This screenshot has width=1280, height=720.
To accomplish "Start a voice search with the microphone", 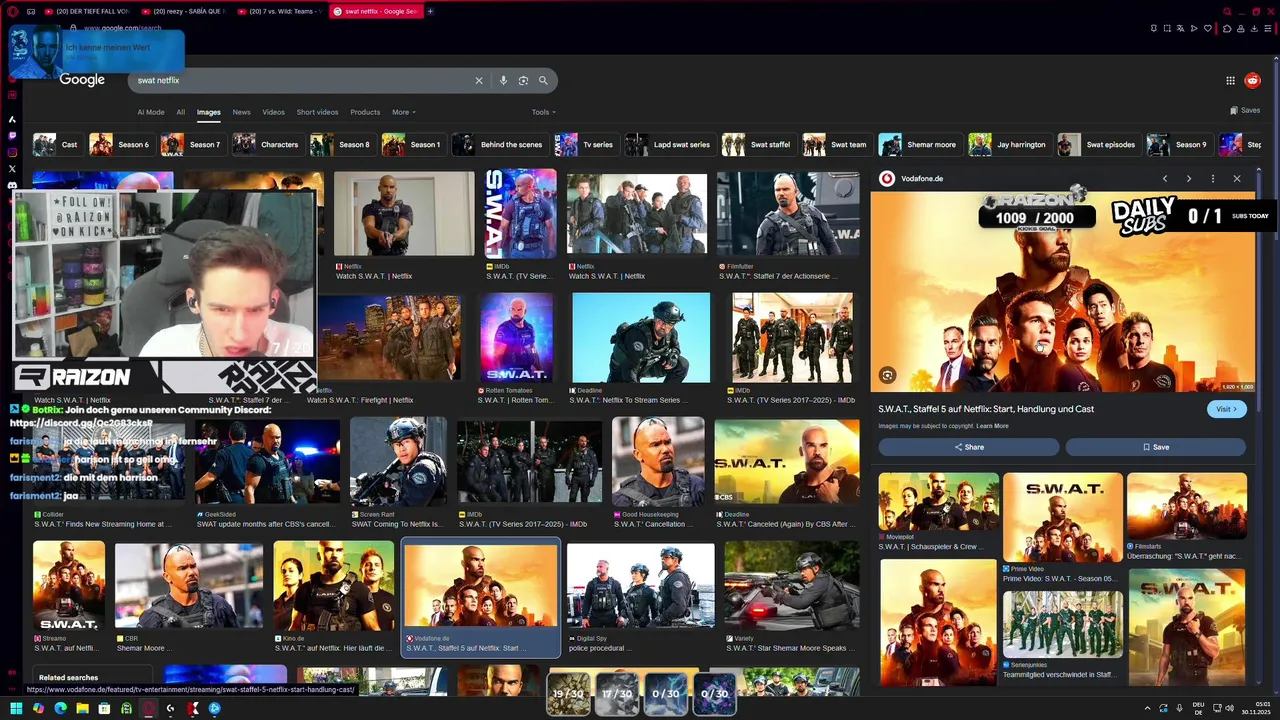I will pyautogui.click(x=503, y=81).
